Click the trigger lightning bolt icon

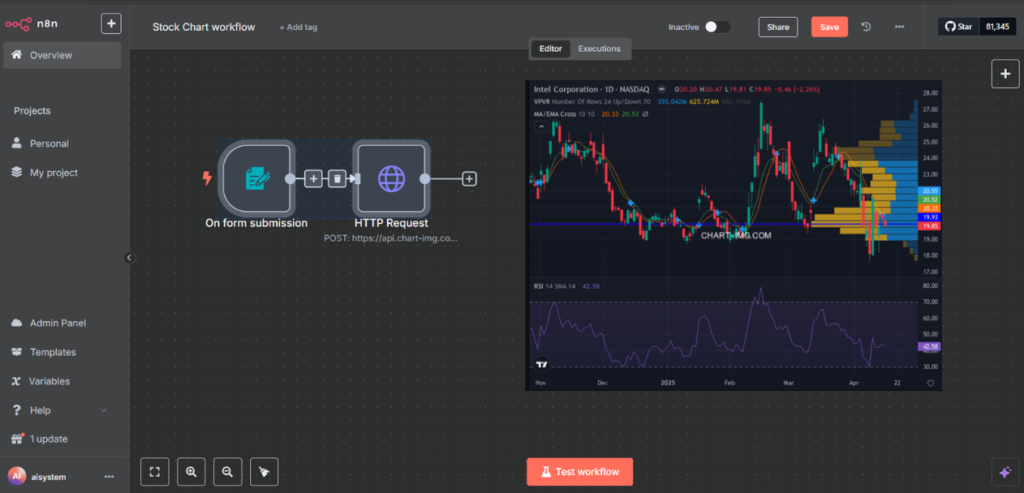(207, 178)
